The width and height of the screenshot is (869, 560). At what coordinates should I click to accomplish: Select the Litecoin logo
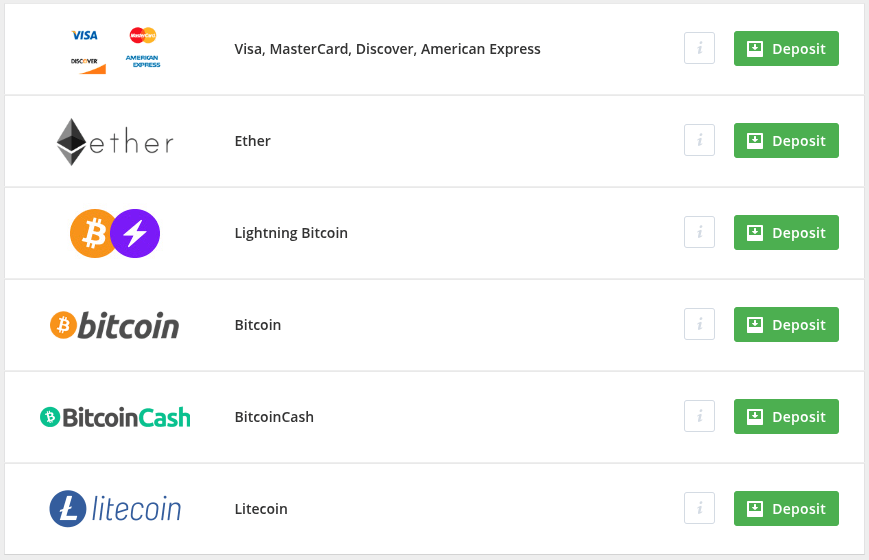(x=115, y=509)
